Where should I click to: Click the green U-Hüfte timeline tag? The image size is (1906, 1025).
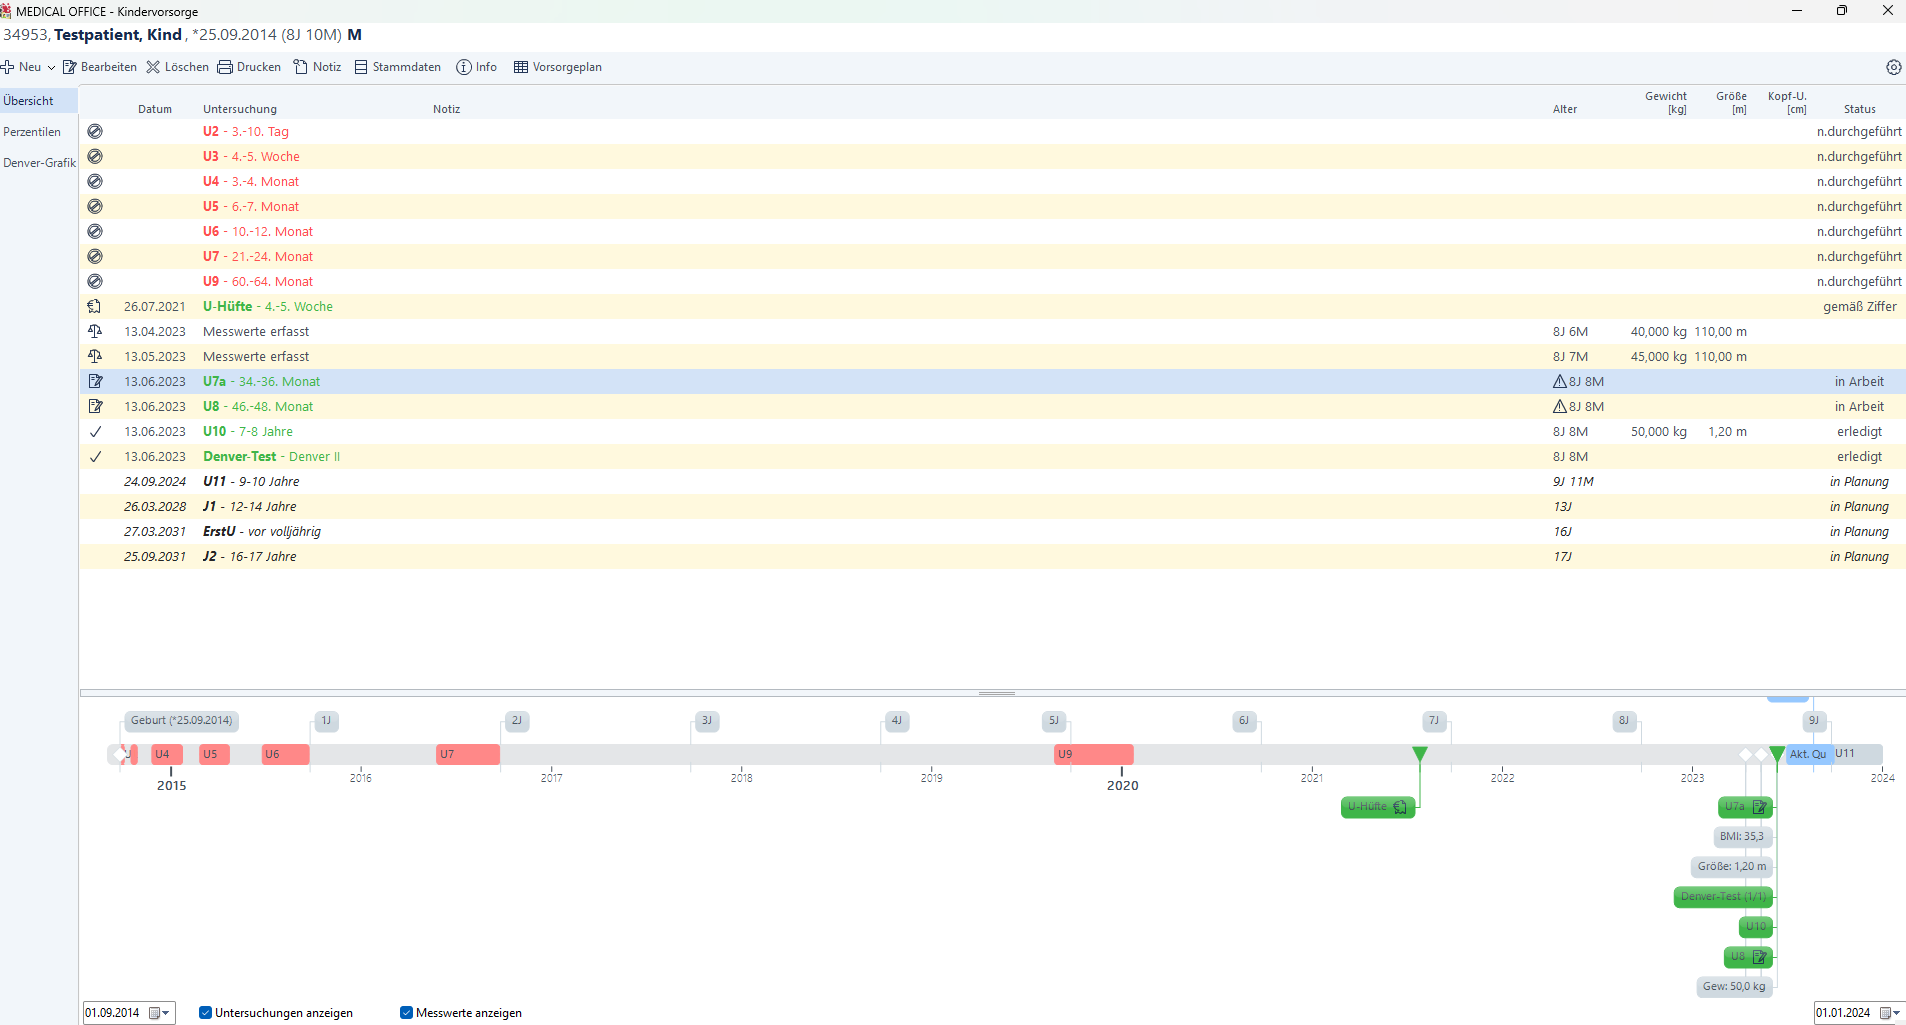click(1377, 807)
